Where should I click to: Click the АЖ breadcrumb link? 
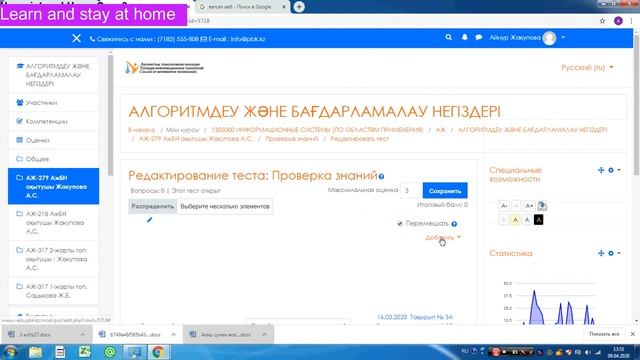440,130
